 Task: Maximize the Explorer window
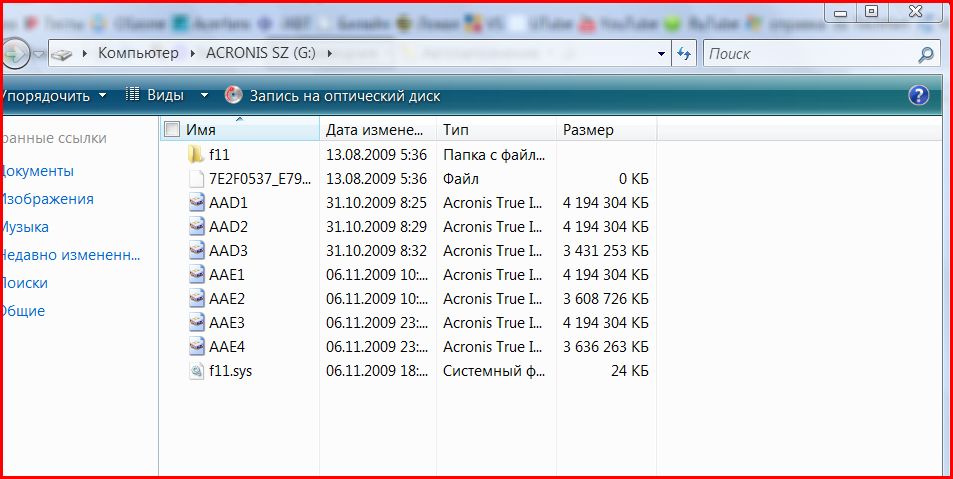(x=872, y=11)
